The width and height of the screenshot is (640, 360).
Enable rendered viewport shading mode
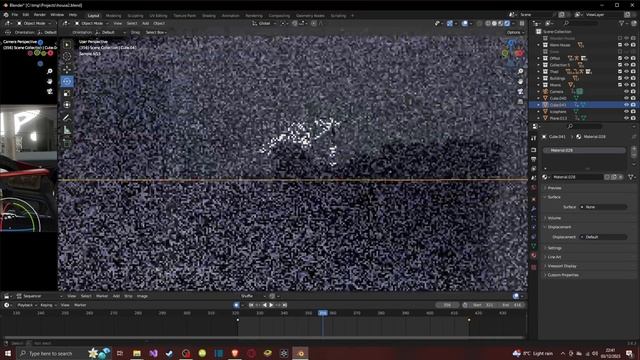point(507,24)
